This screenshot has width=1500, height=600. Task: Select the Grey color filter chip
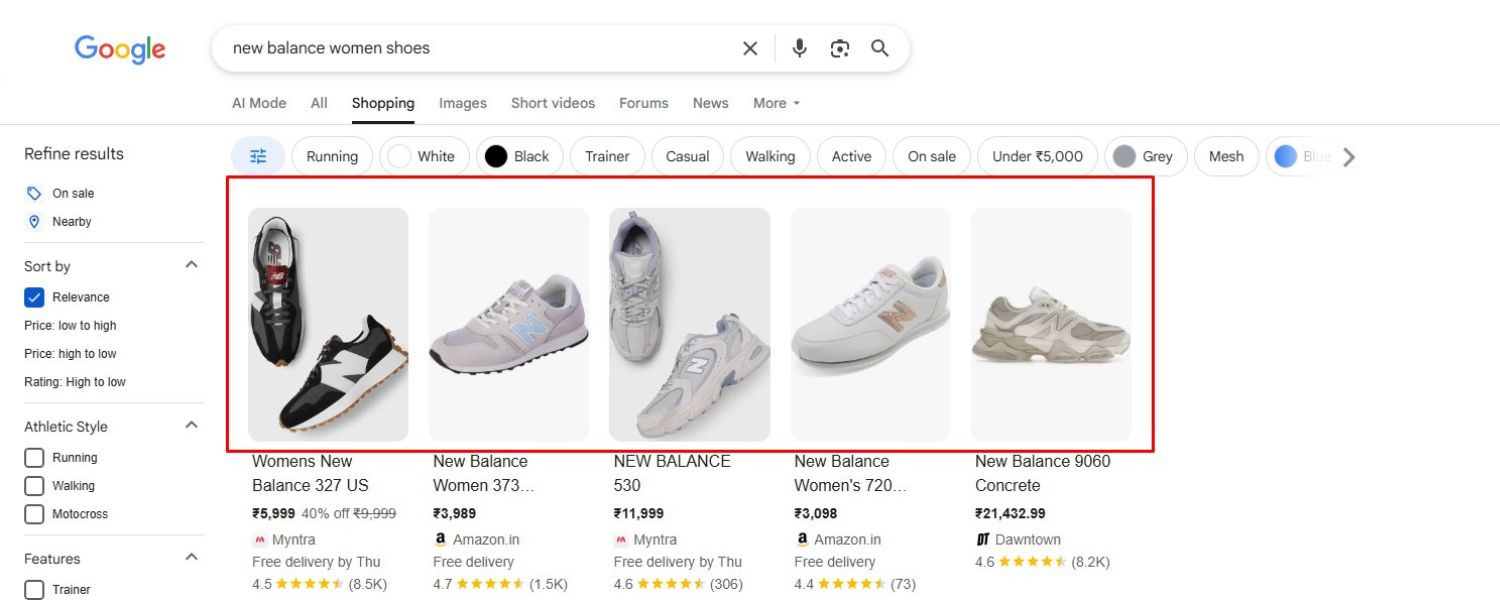click(1146, 156)
